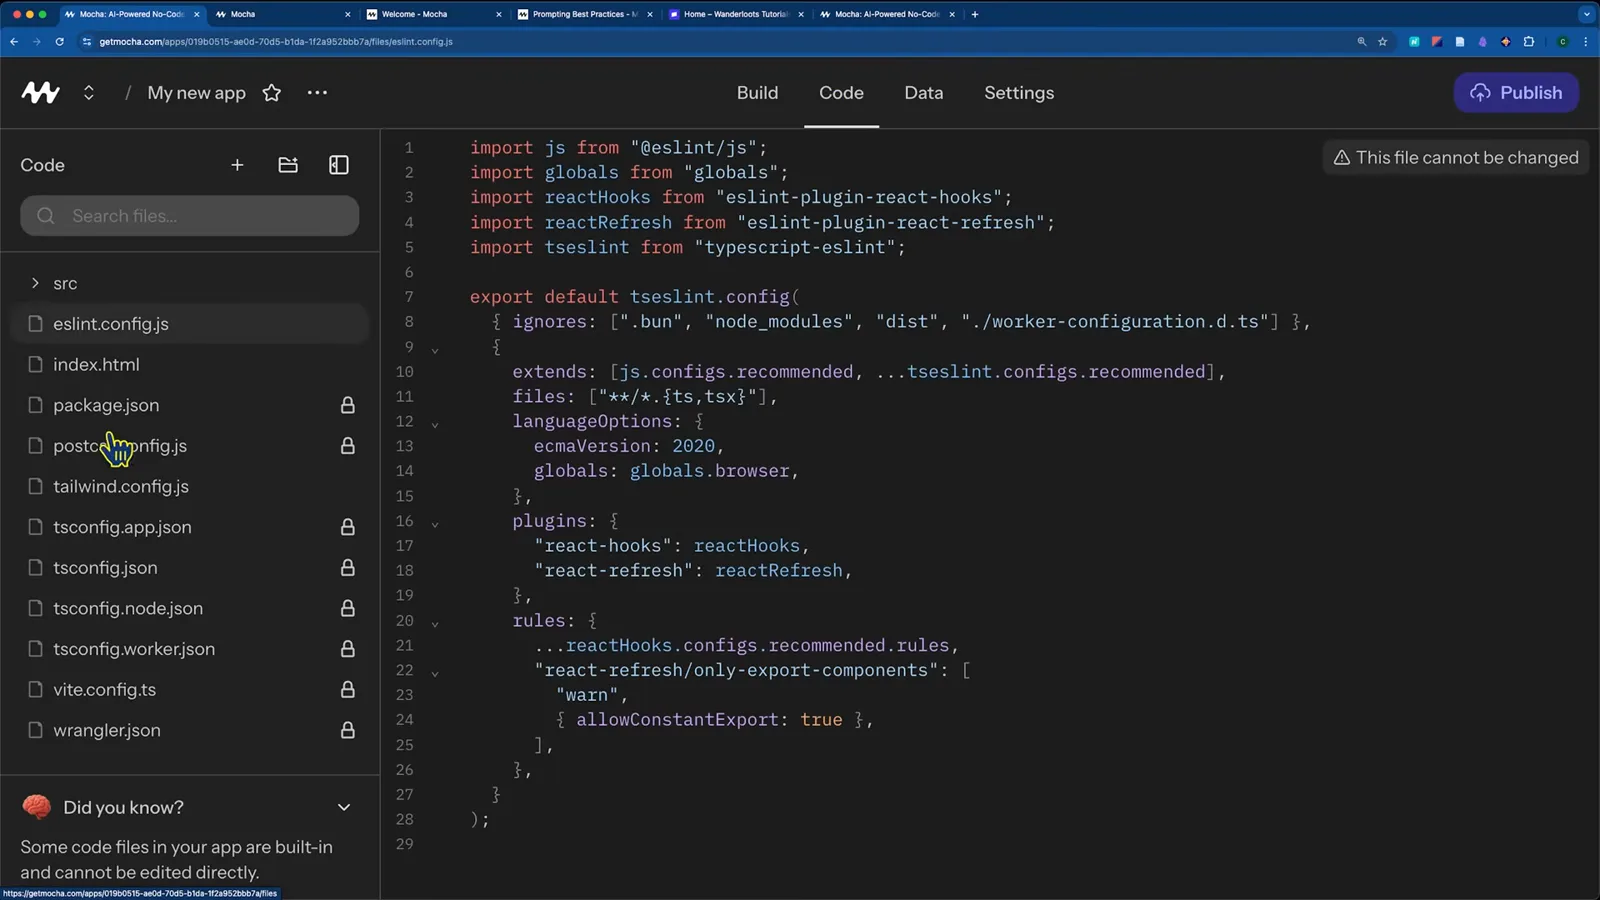The height and width of the screenshot is (900, 1600).
Task: Add a new file with plus icon
Action: [x=237, y=165]
